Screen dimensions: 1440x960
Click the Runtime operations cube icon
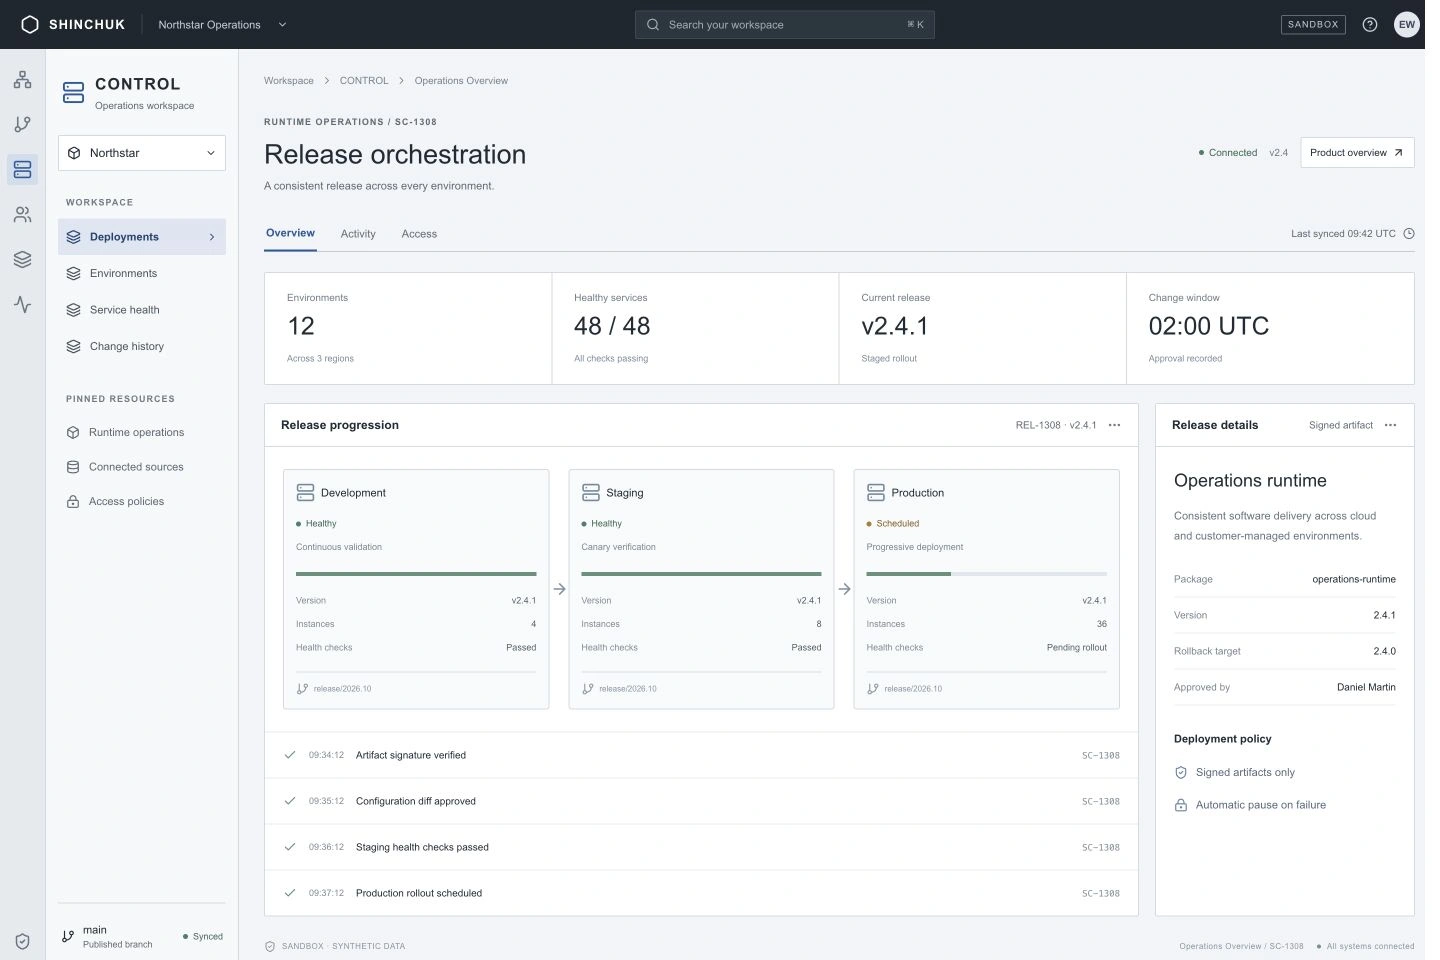(x=73, y=433)
